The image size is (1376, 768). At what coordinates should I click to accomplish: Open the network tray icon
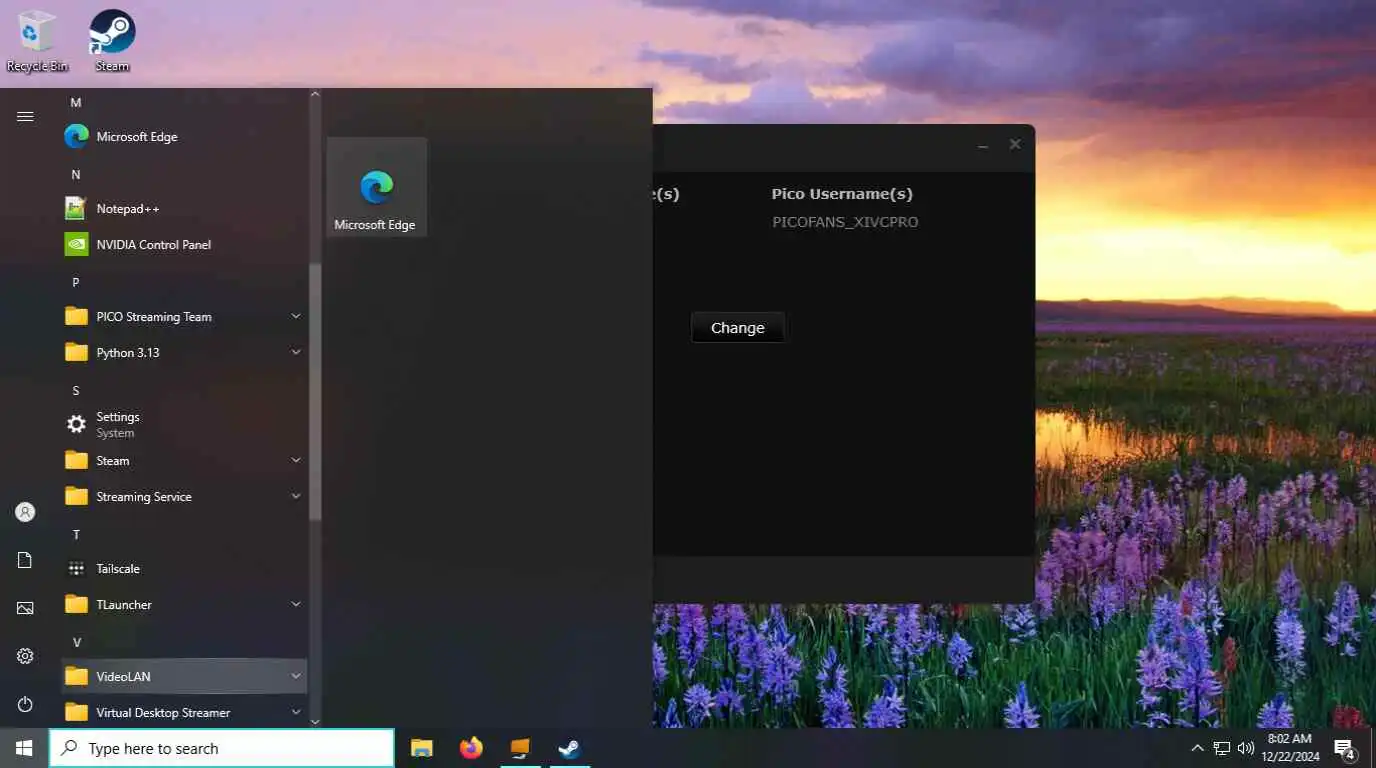(1222, 748)
